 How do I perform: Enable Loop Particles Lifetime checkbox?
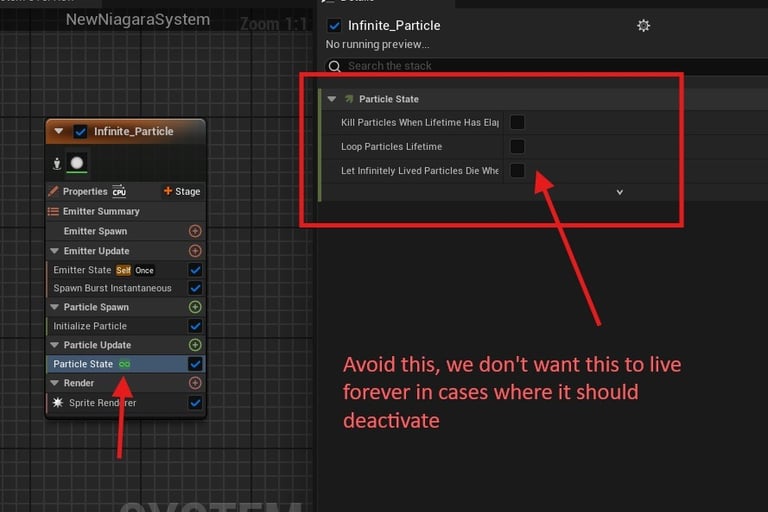click(517, 146)
